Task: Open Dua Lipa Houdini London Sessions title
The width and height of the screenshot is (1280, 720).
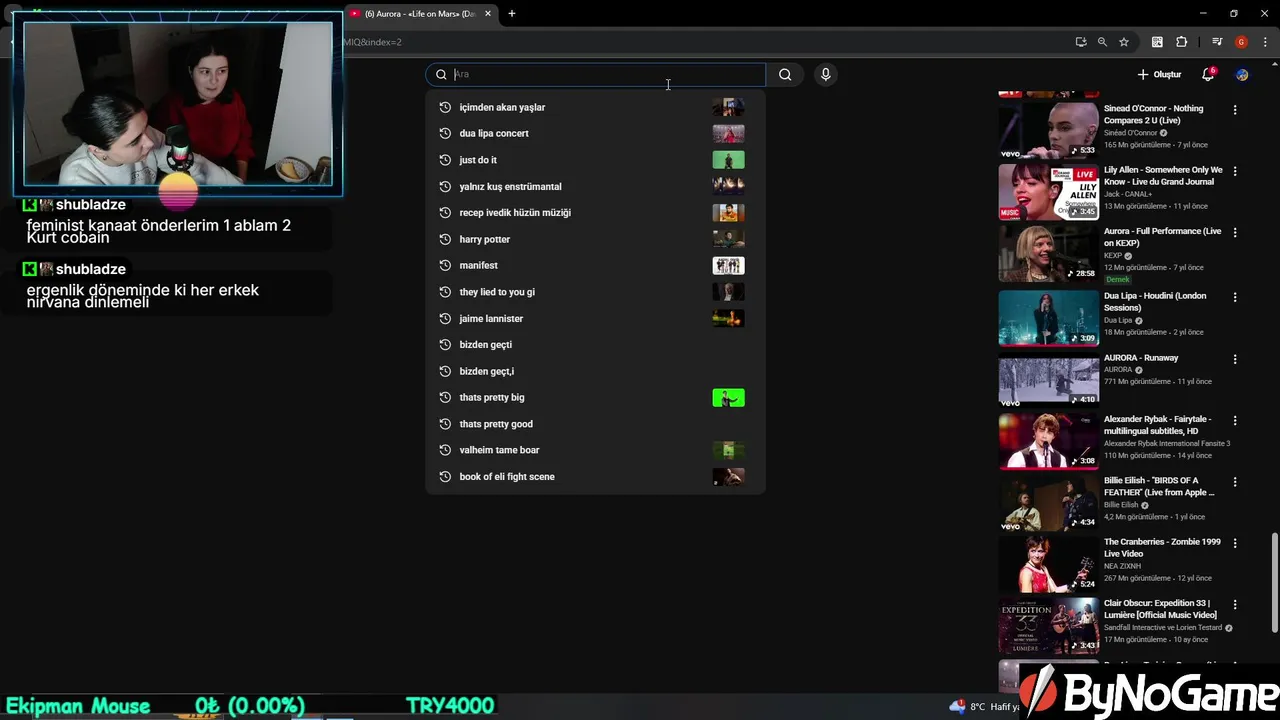Action: [x=1155, y=302]
